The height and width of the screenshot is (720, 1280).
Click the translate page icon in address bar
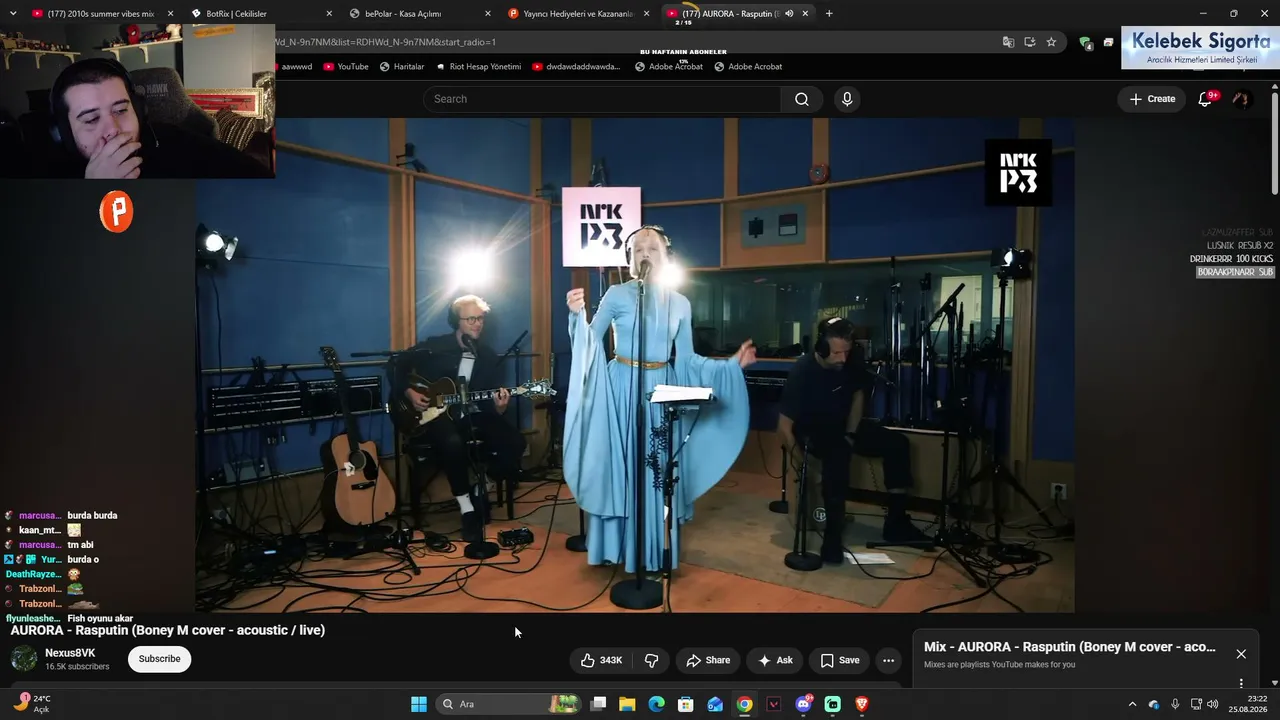pos(1008,42)
